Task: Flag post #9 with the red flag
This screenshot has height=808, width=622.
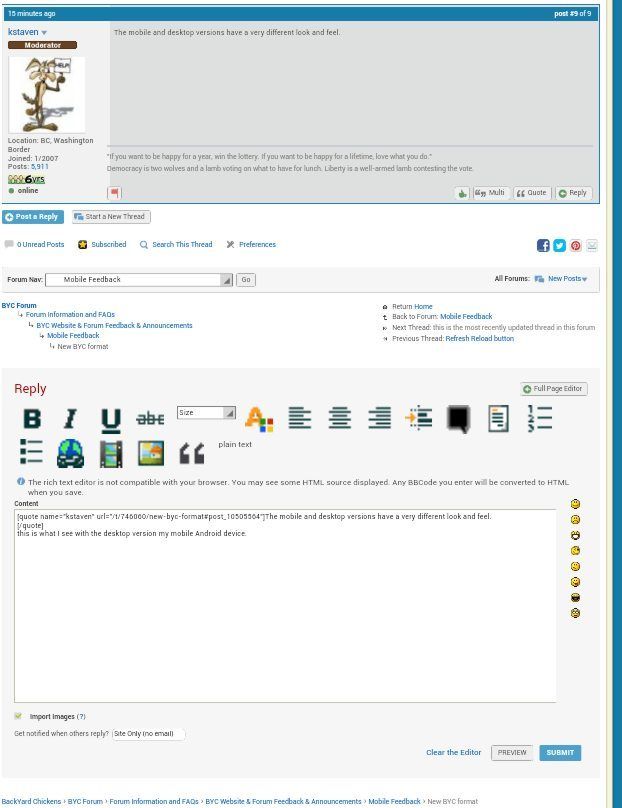Action: coord(114,193)
